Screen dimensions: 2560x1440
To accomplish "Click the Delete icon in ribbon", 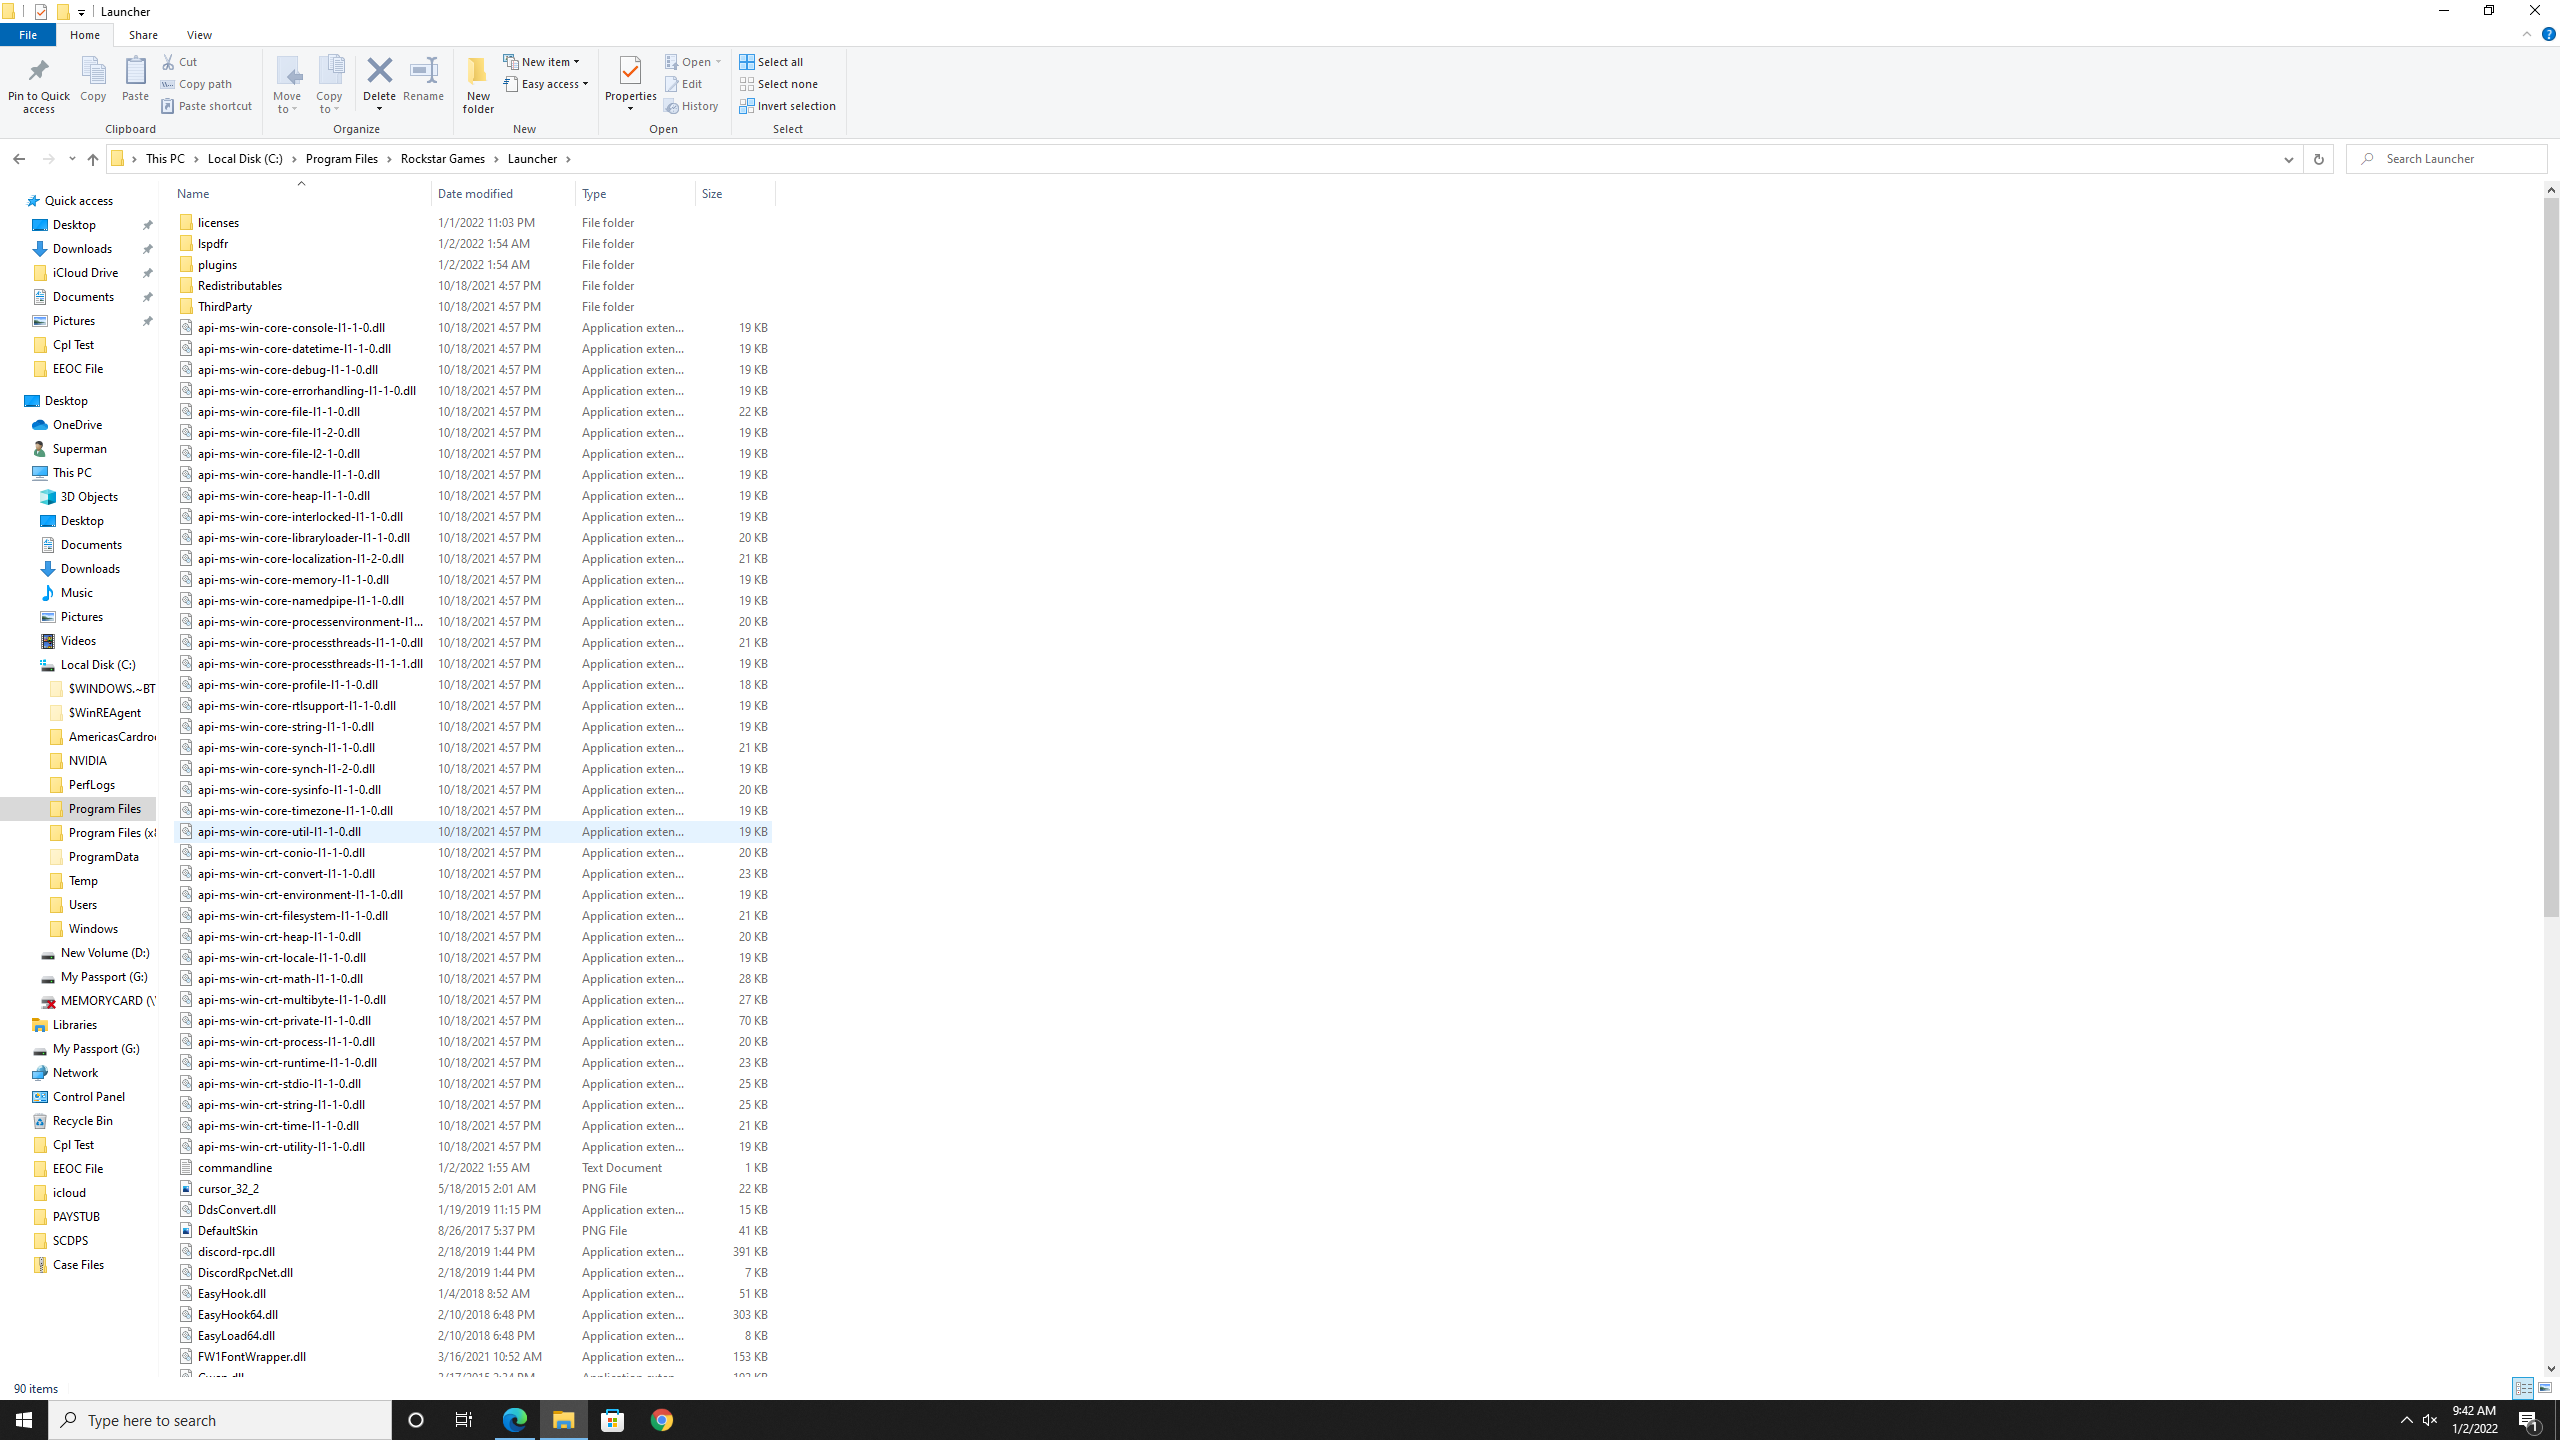I will pyautogui.click(x=379, y=72).
